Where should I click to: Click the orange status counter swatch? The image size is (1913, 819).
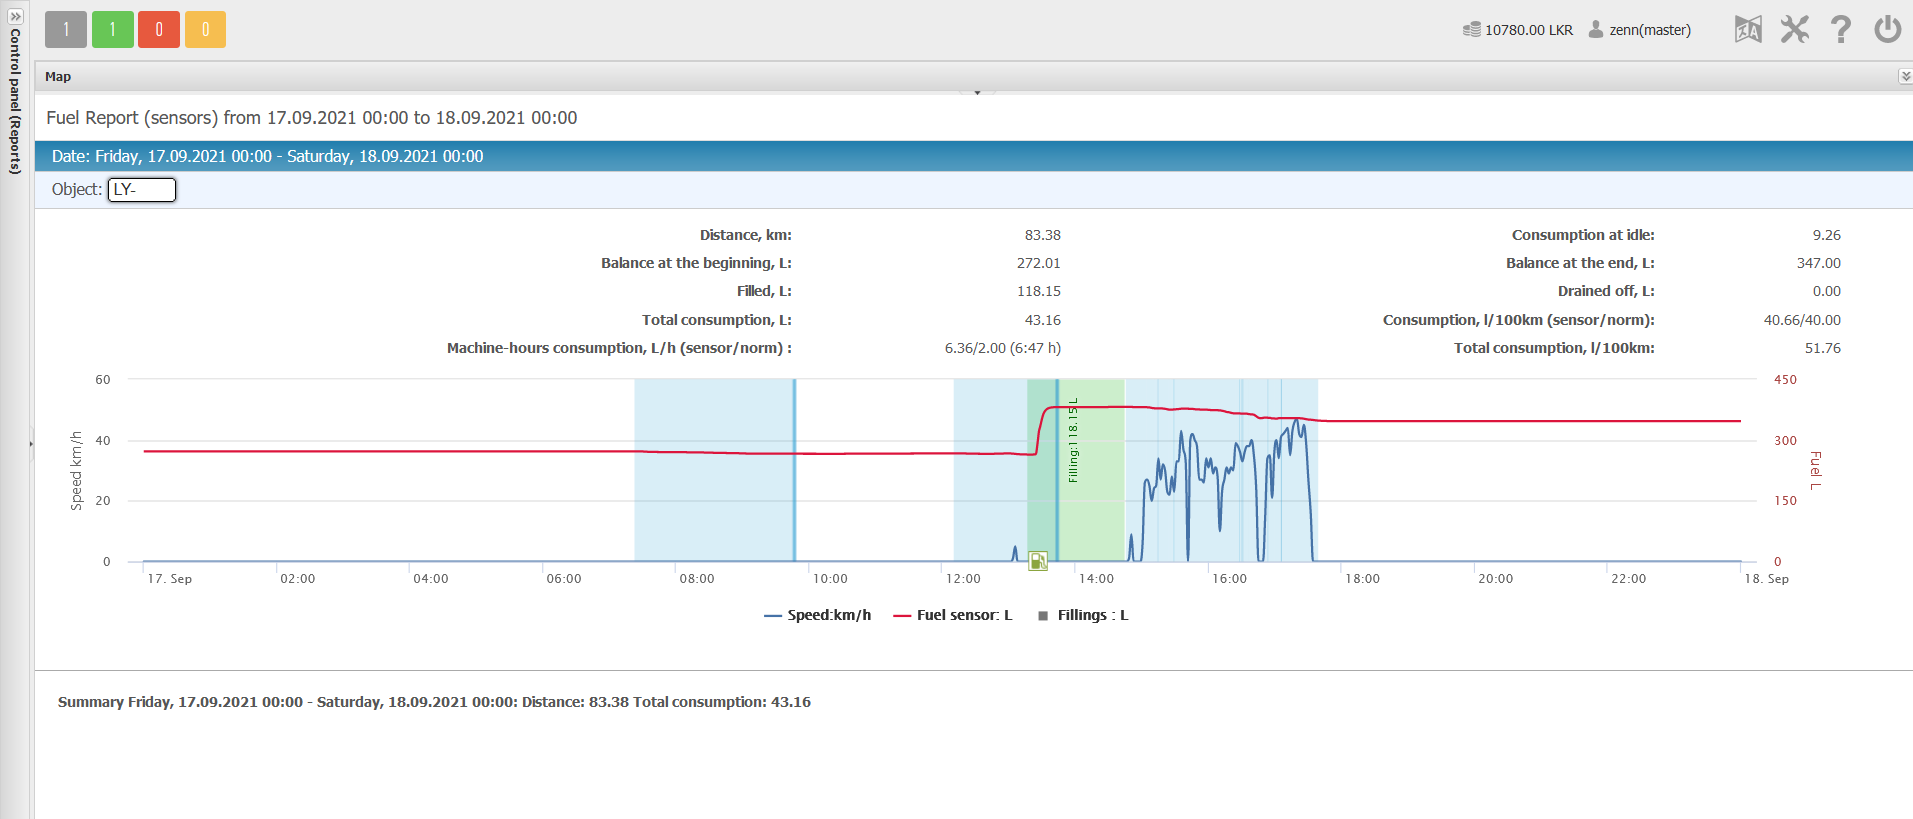click(205, 29)
